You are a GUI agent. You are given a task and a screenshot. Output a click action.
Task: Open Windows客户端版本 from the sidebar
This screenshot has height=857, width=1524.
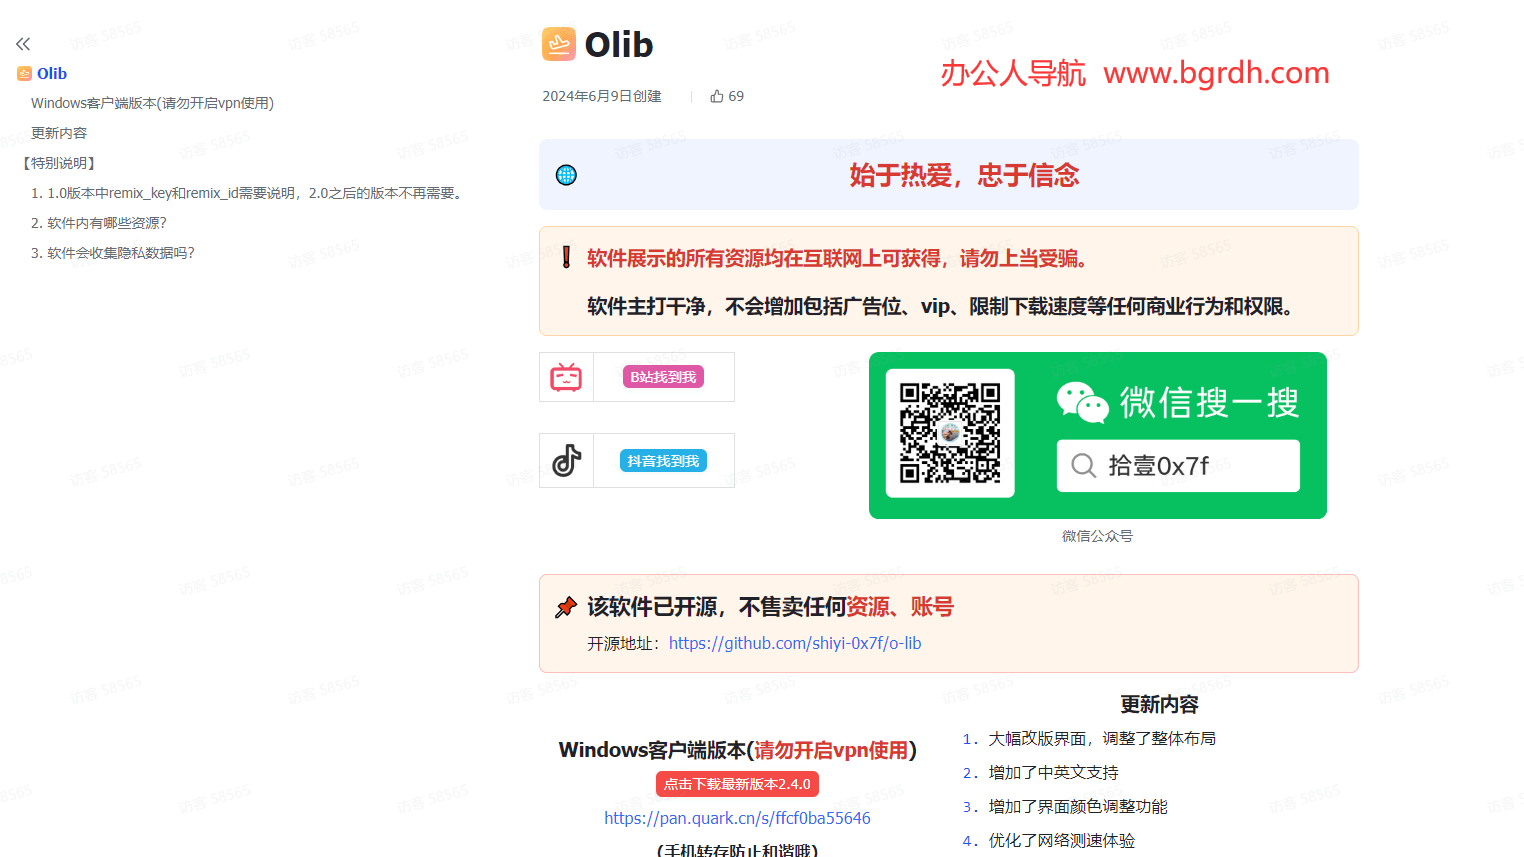(x=152, y=102)
